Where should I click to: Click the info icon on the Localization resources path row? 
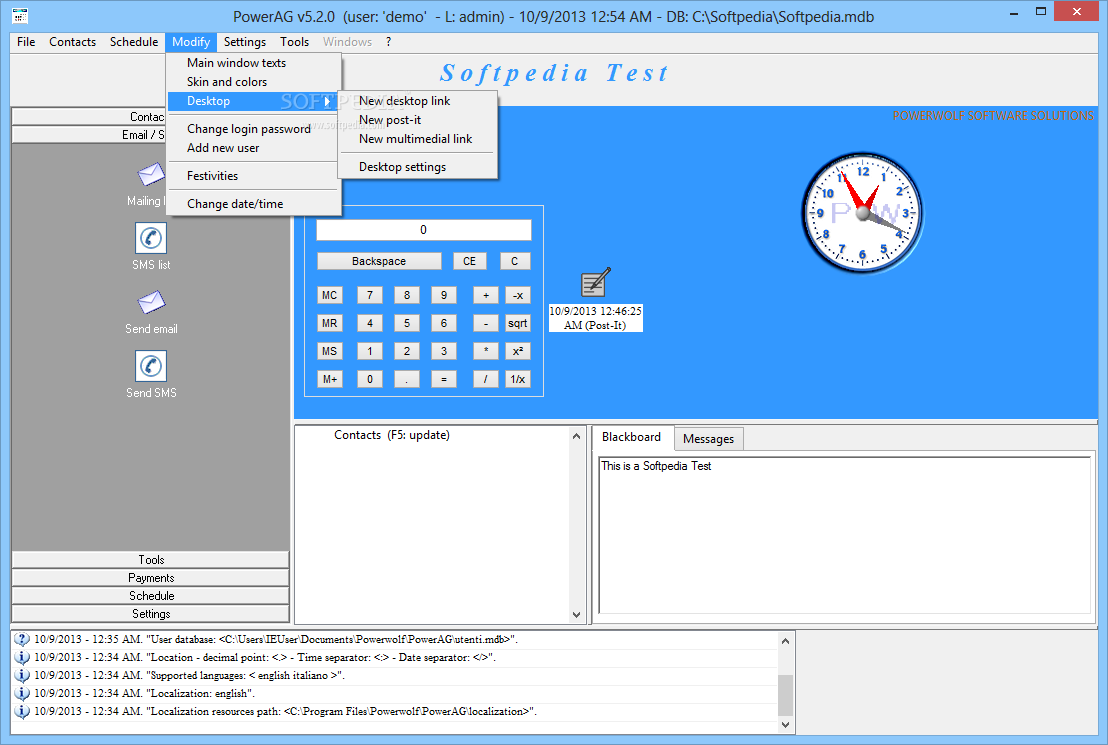point(22,711)
